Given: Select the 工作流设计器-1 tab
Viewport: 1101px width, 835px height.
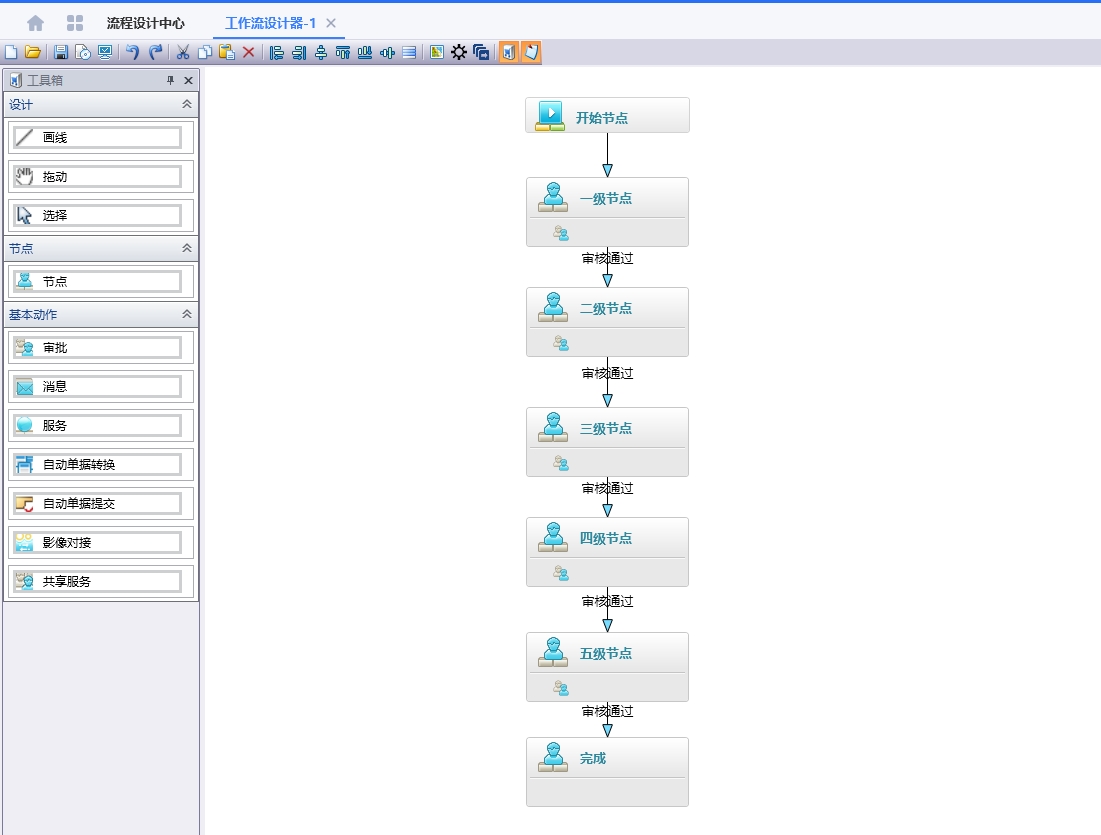Looking at the screenshot, I should 270,22.
